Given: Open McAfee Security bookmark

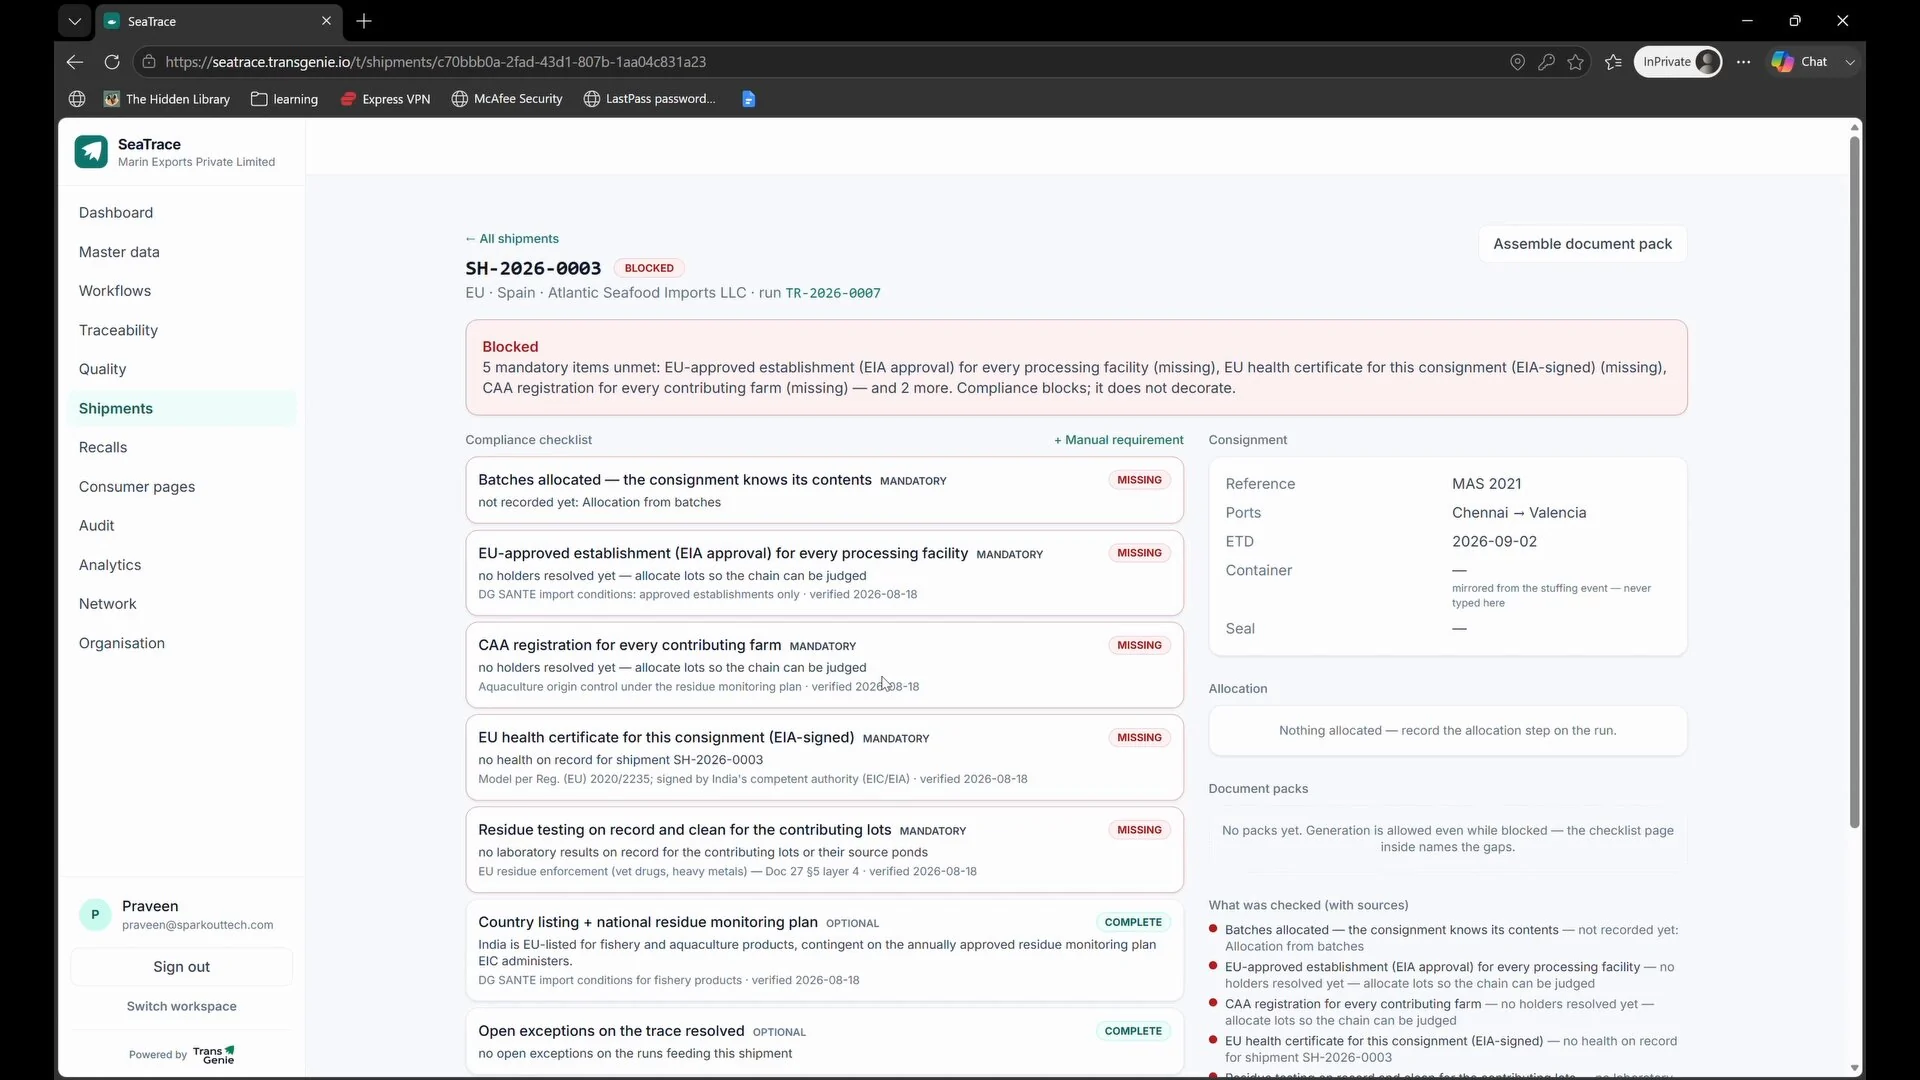Looking at the screenshot, I should [508, 99].
